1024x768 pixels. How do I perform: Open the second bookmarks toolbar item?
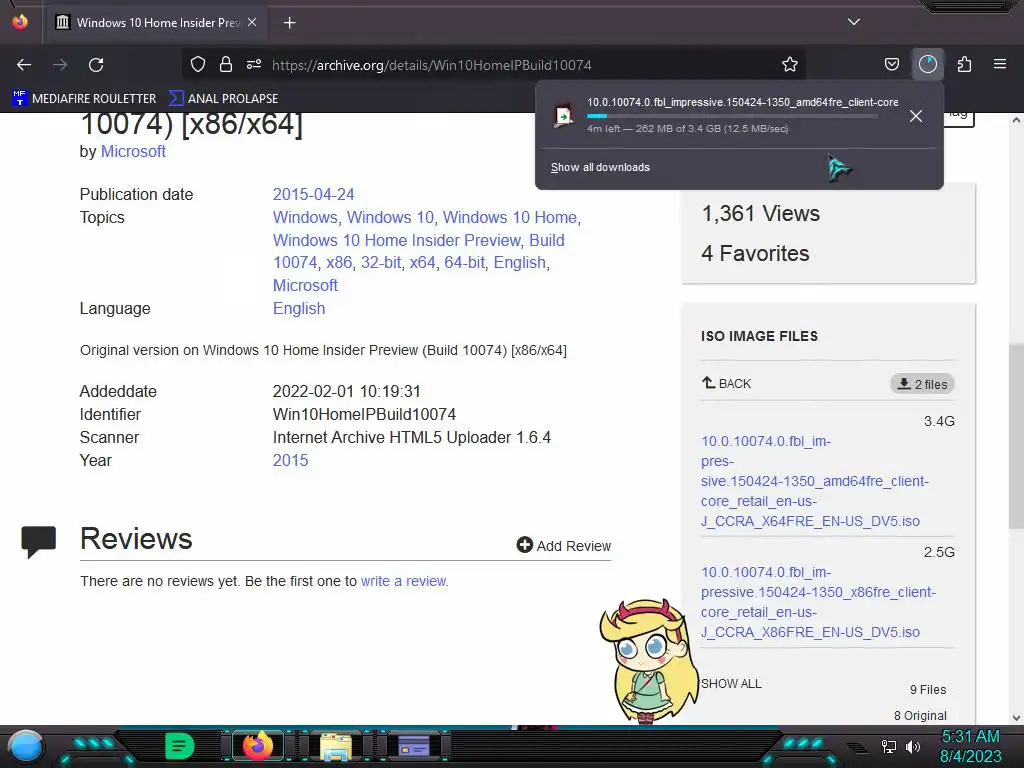(223, 99)
